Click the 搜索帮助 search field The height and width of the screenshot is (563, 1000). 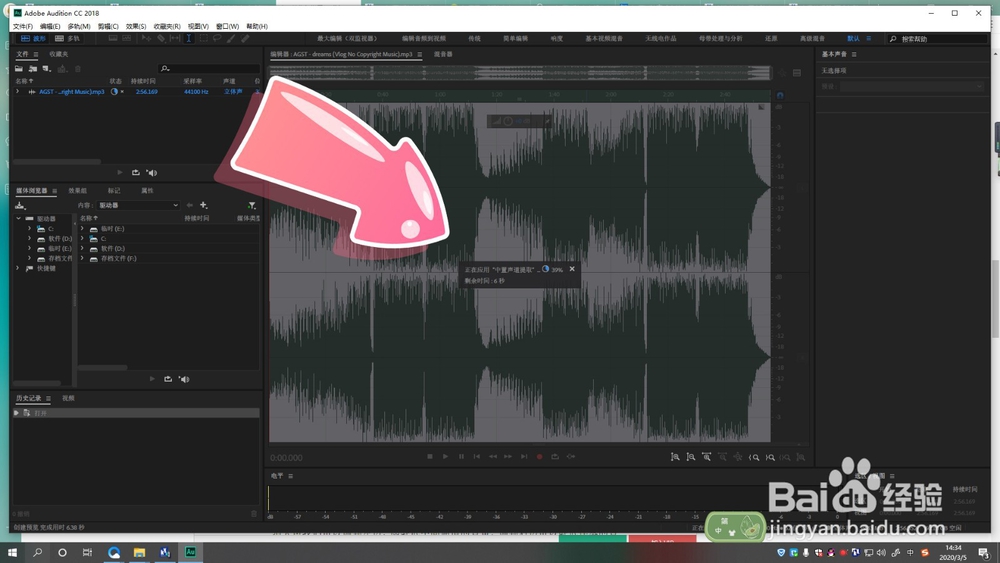pyautogui.click(x=938, y=39)
